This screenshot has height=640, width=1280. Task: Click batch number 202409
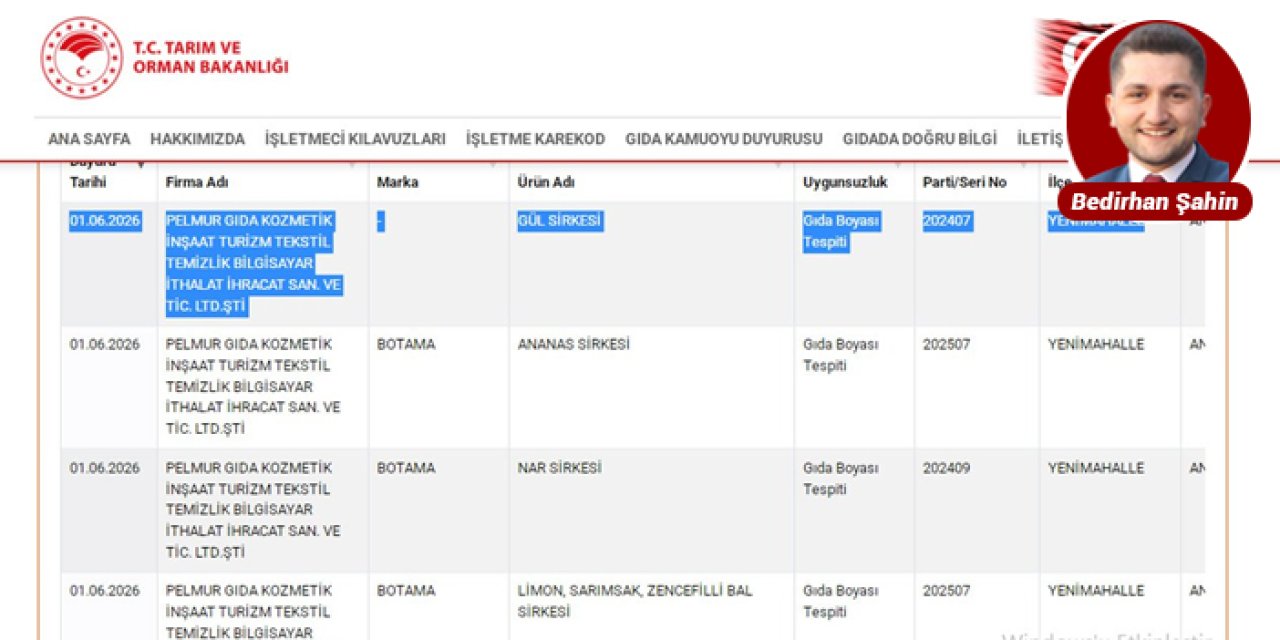(946, 468)
